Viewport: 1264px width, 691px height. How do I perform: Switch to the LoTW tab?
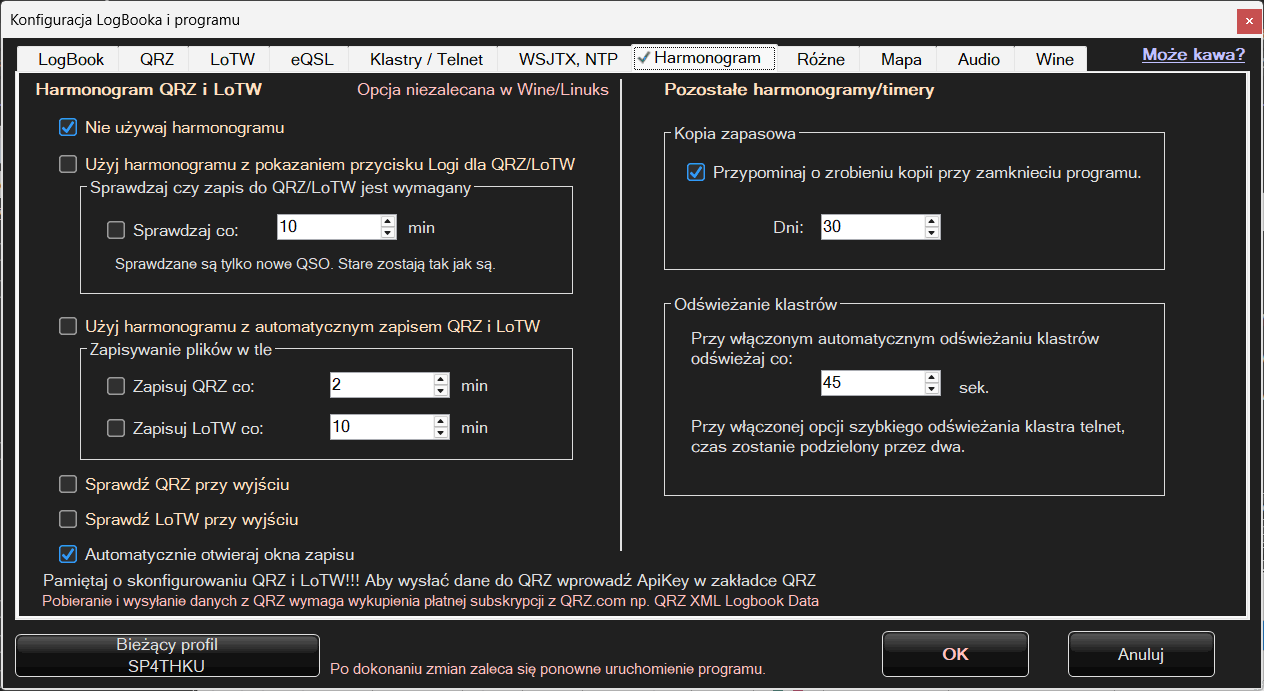232,59
